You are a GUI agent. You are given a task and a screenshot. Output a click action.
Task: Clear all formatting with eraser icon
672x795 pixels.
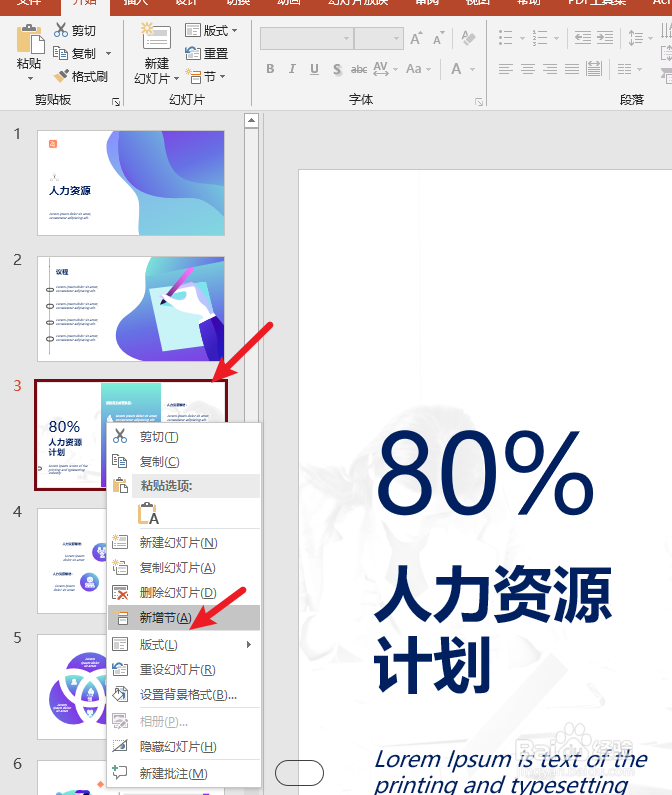tap(468, 38)
